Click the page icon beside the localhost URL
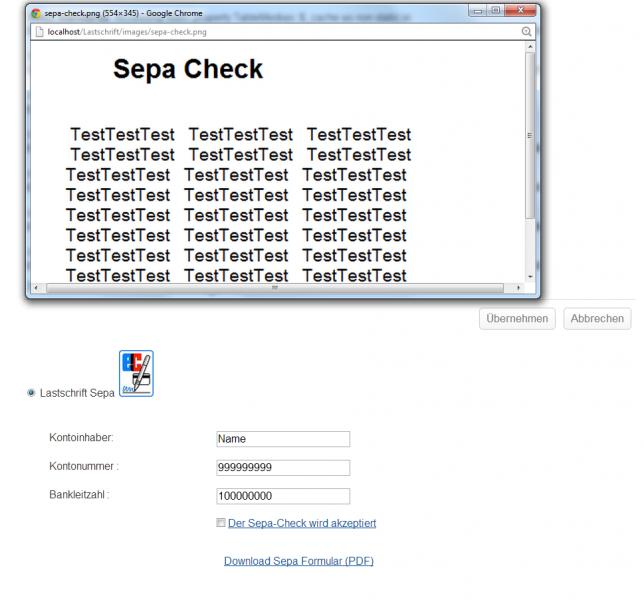Screen dimensions: 644x600 (38, 32)
